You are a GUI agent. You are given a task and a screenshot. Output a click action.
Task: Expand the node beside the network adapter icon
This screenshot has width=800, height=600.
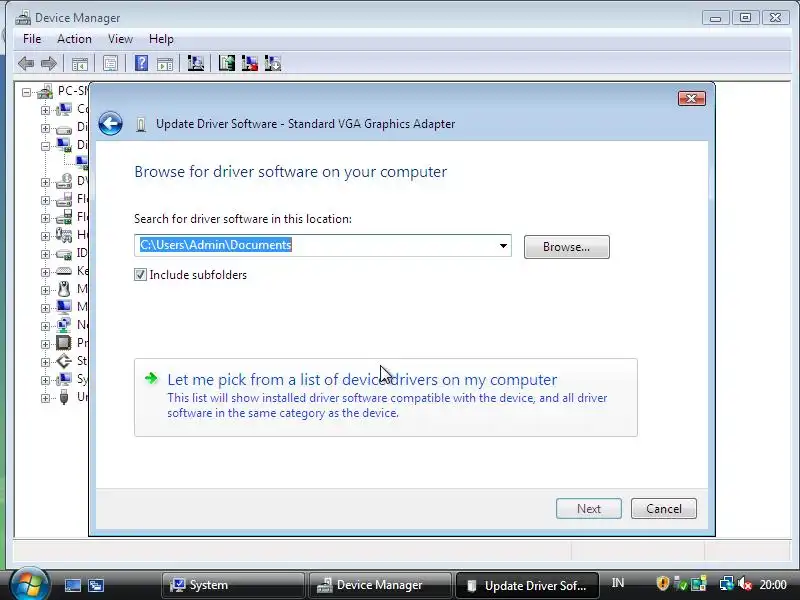pyautogui.click(x=45, y=326)
